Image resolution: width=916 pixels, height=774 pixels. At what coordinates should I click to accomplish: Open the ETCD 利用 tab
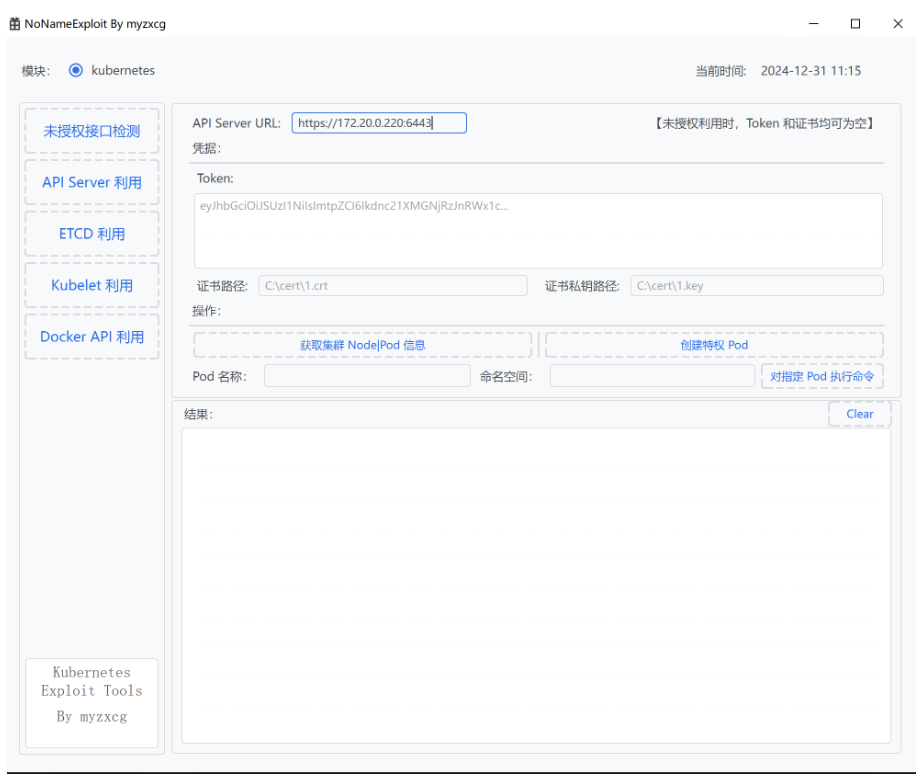(92, 234)
